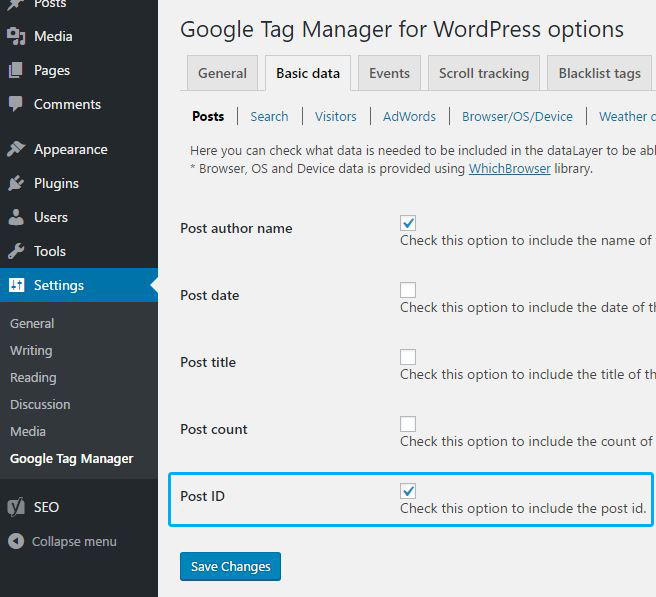Open Media settings submenu item

28,431
